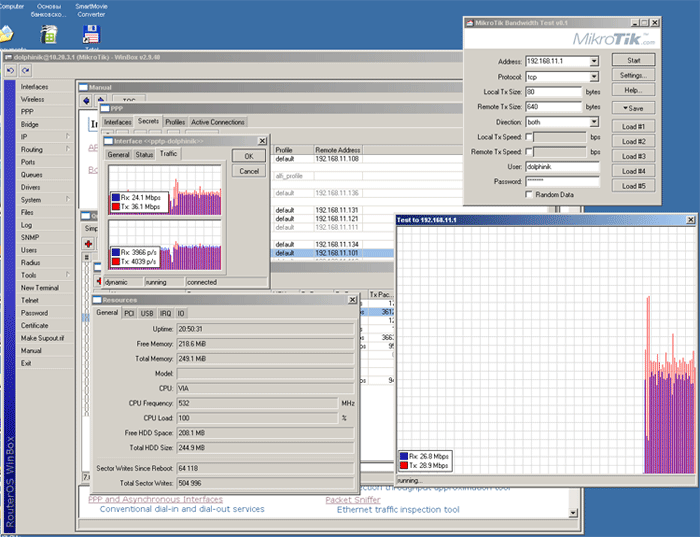Open the Address dropdown in Bandwidth Test
Viewport: 700px width, 537px height.
[594, 61]
